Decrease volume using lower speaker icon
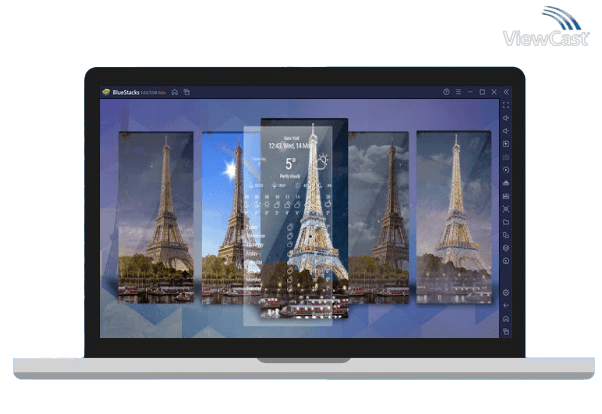Image resolution: width=602 pixels, height=414 pixels. tap(506, 131)
